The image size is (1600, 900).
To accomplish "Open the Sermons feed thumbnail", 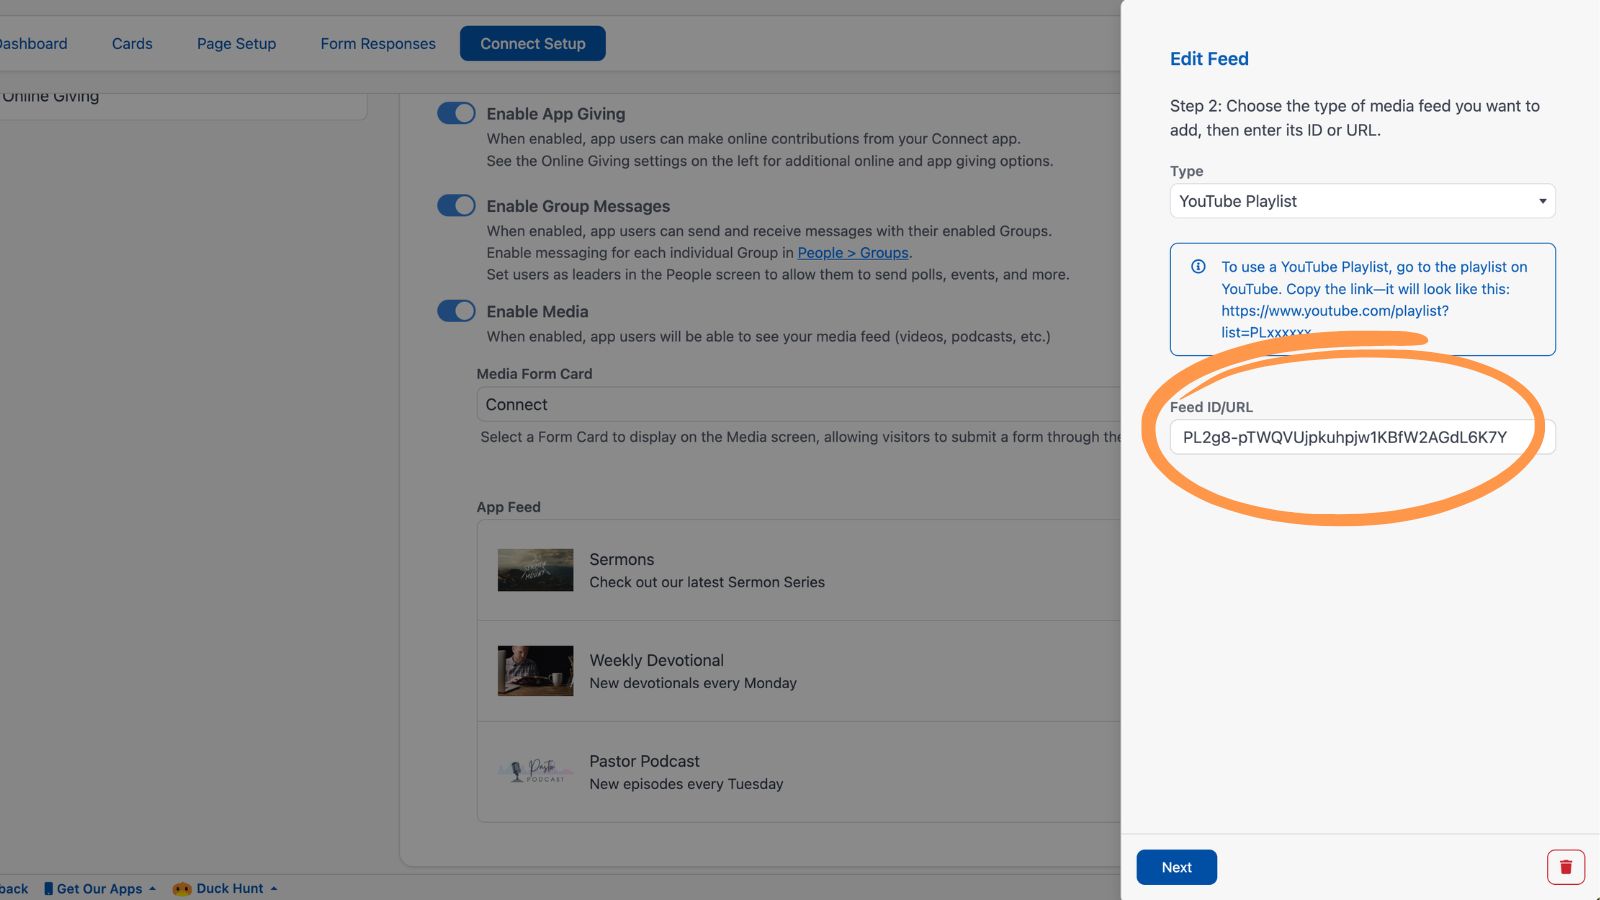I will pos(536,570).
